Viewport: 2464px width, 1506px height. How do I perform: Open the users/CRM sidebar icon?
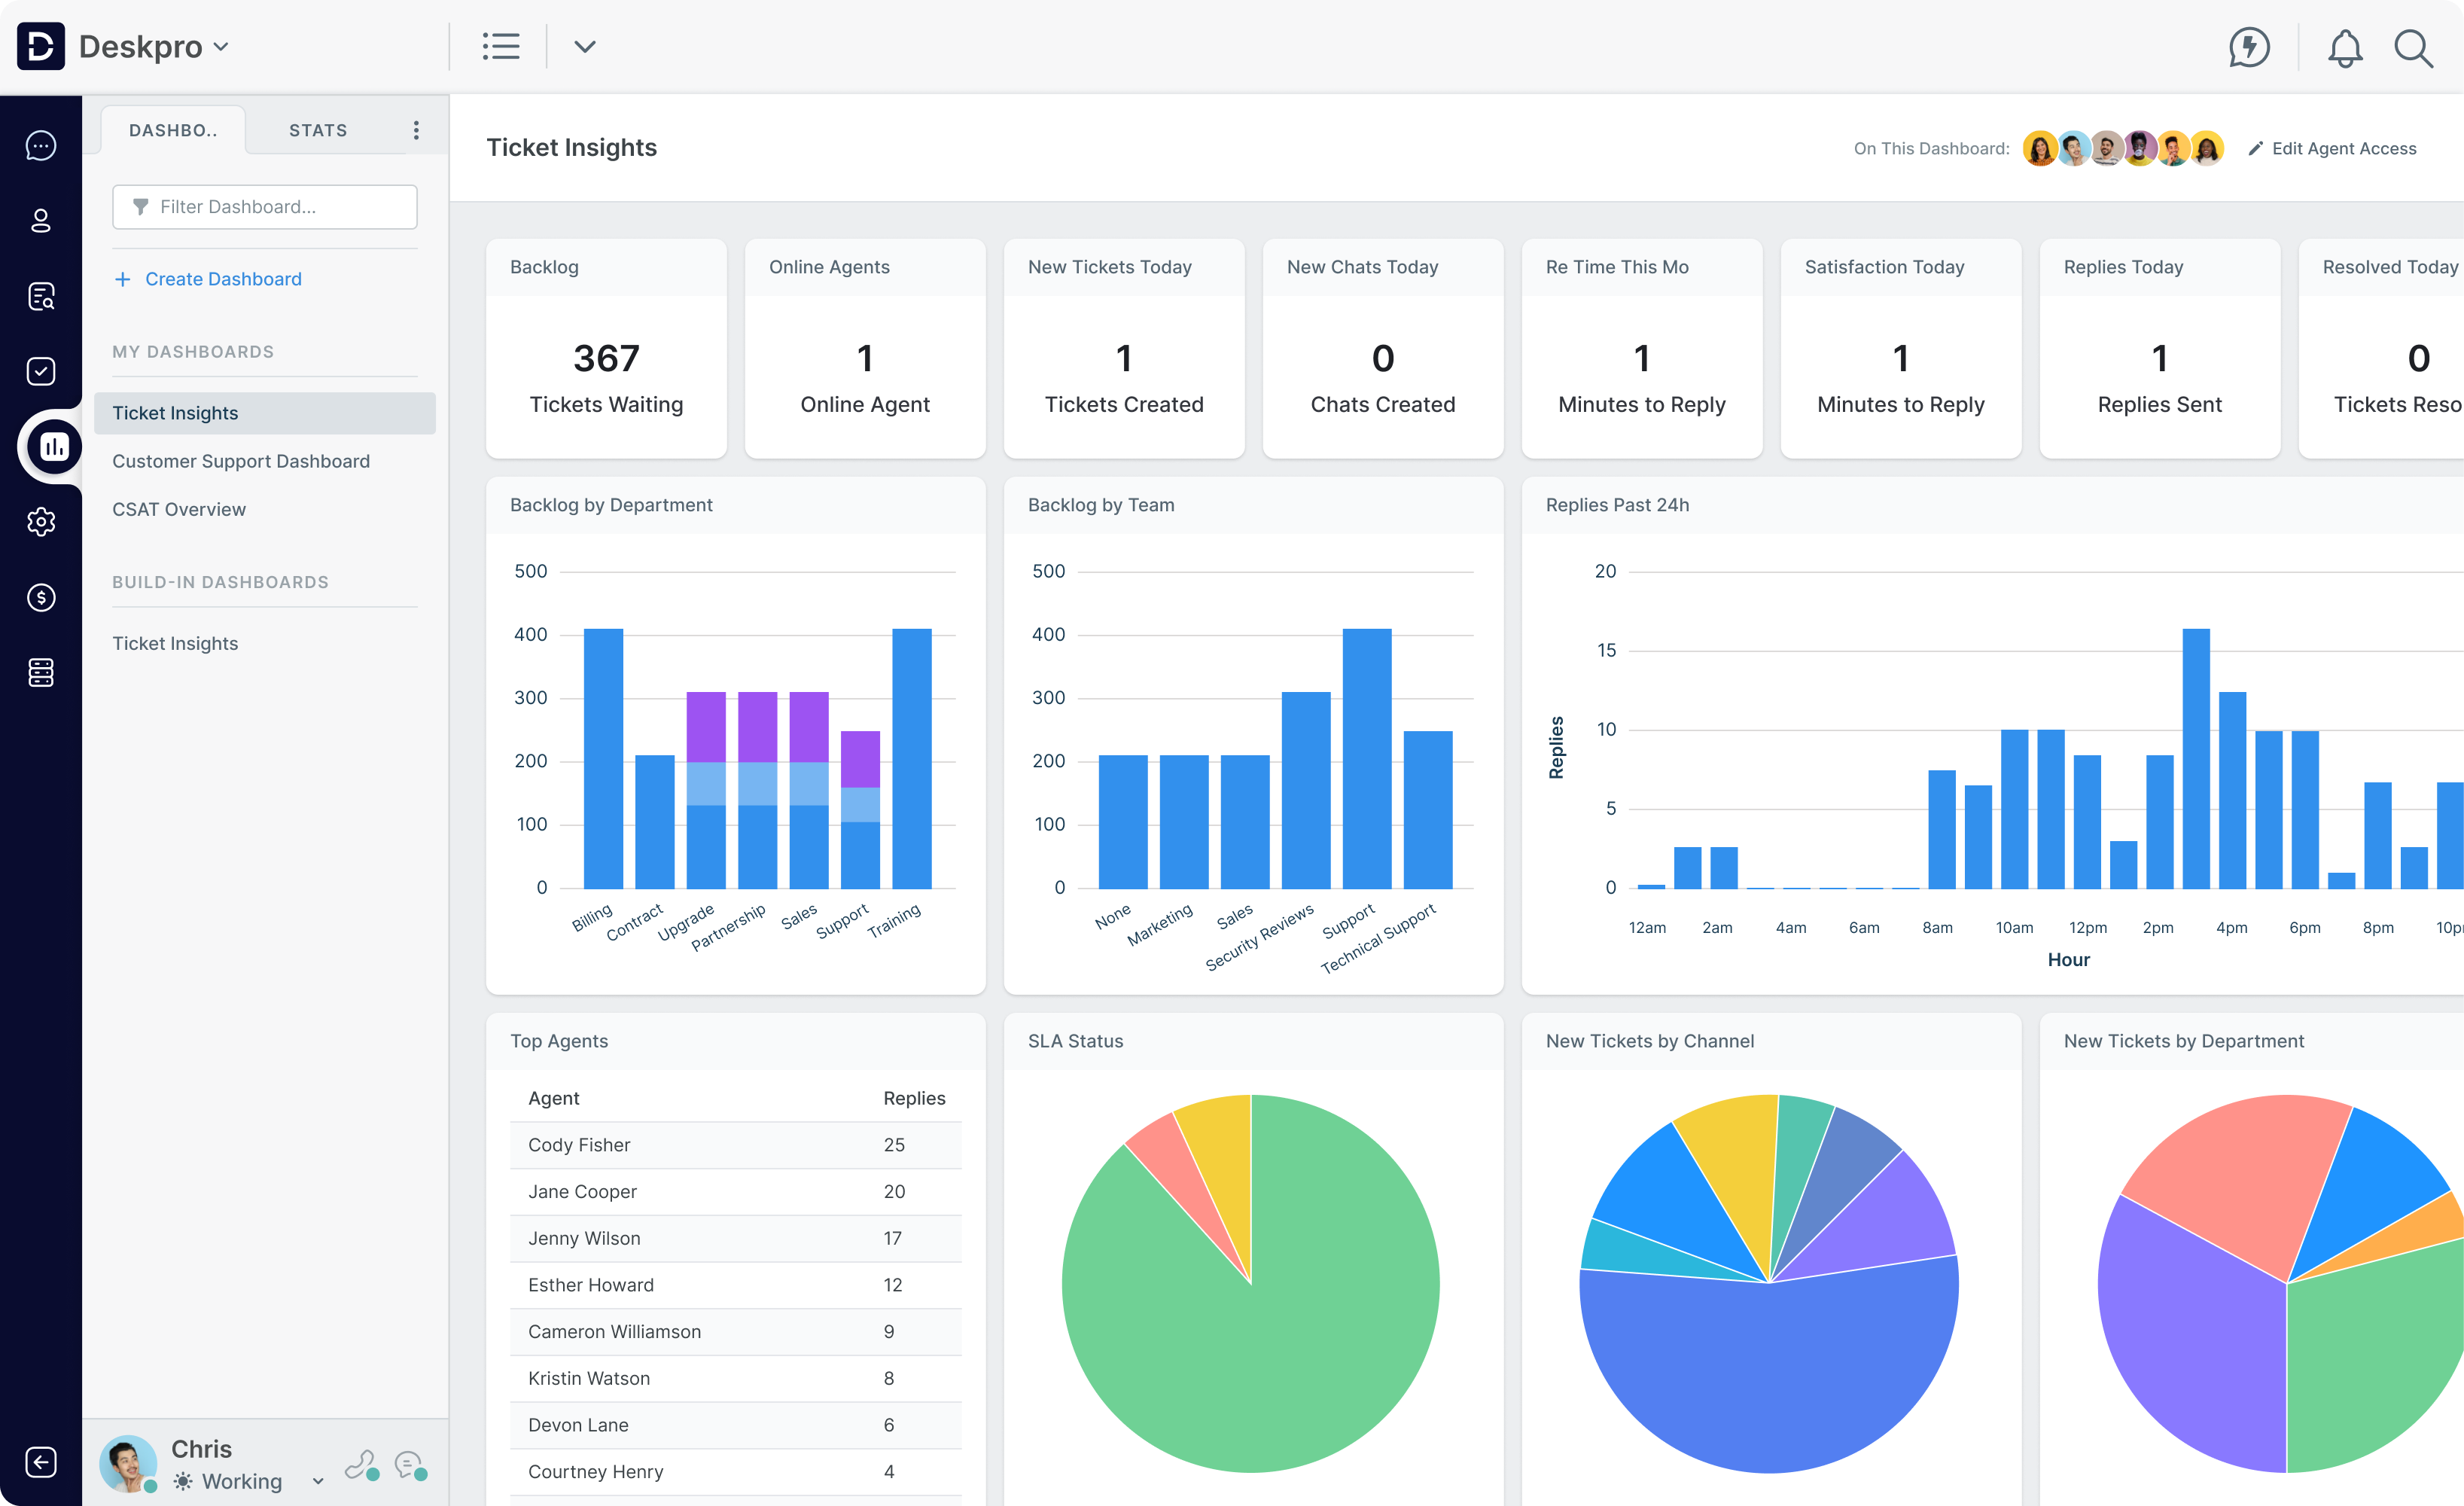pos(41,221)
